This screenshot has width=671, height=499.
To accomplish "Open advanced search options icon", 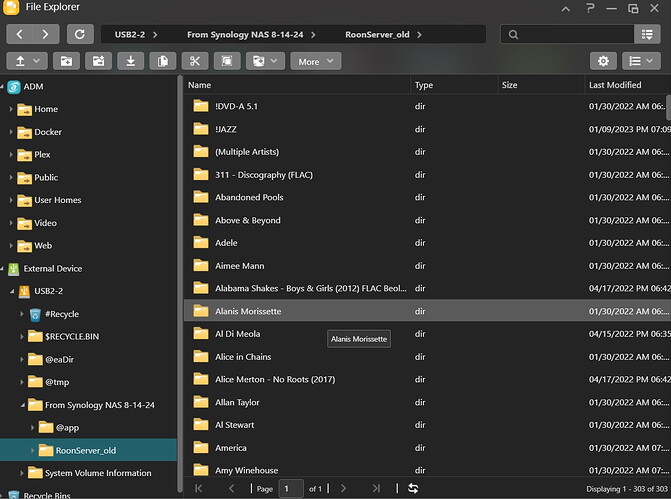I will 647,35.
